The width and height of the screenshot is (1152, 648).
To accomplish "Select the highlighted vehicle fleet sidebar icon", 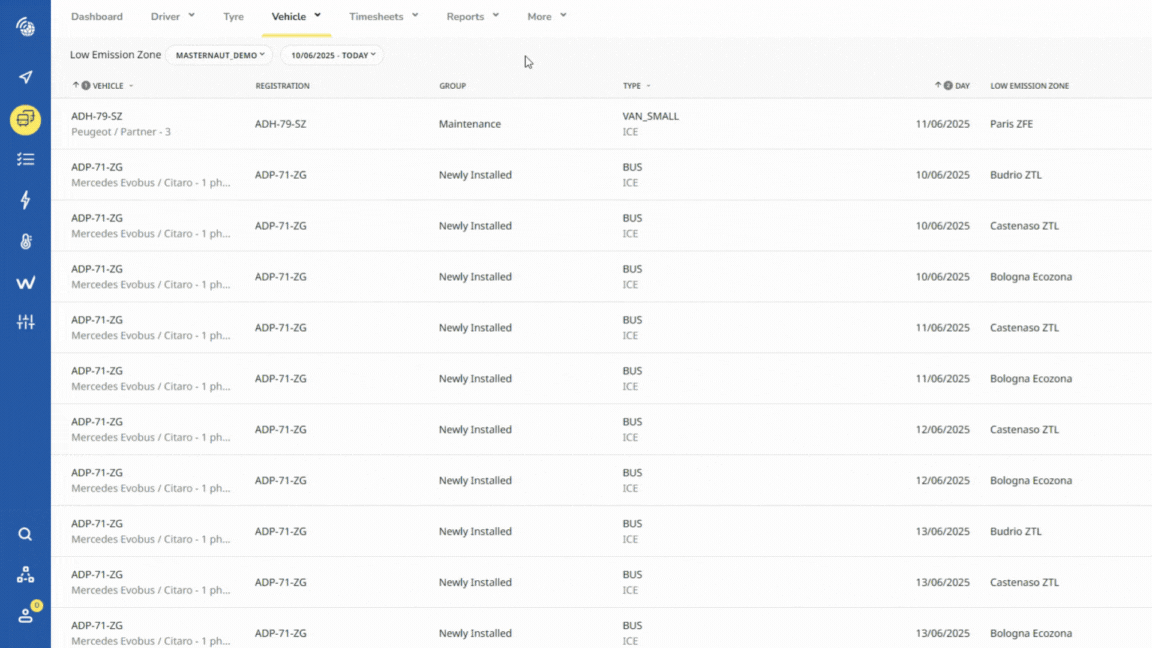I will (25, 120).
